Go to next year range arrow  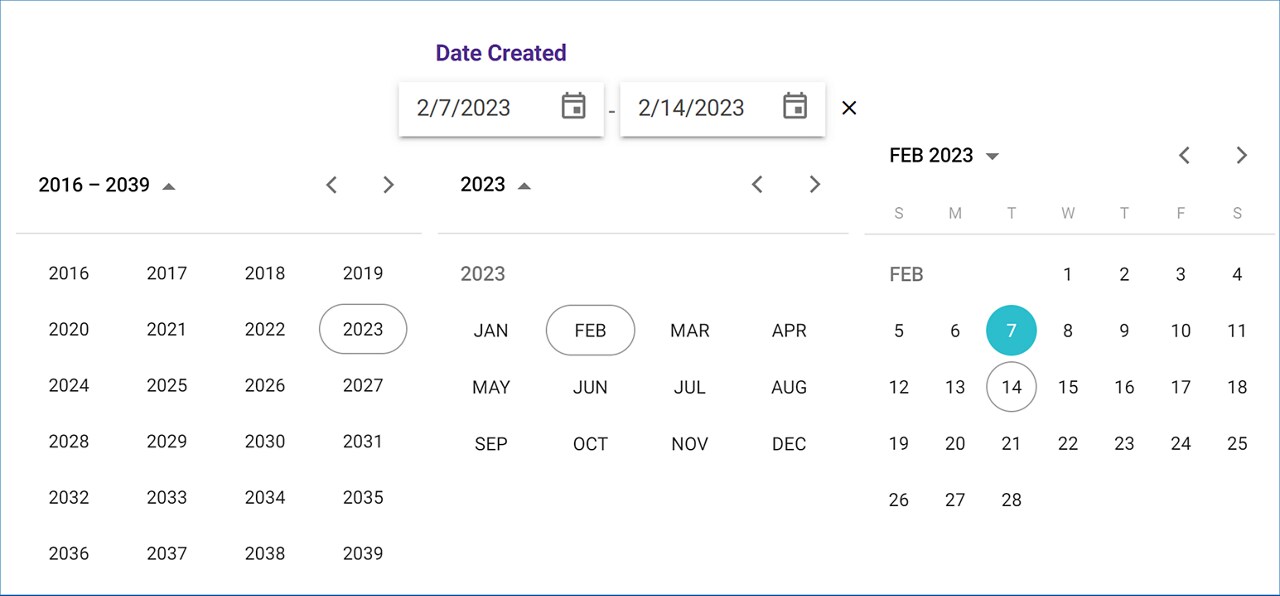coord(389,185)
